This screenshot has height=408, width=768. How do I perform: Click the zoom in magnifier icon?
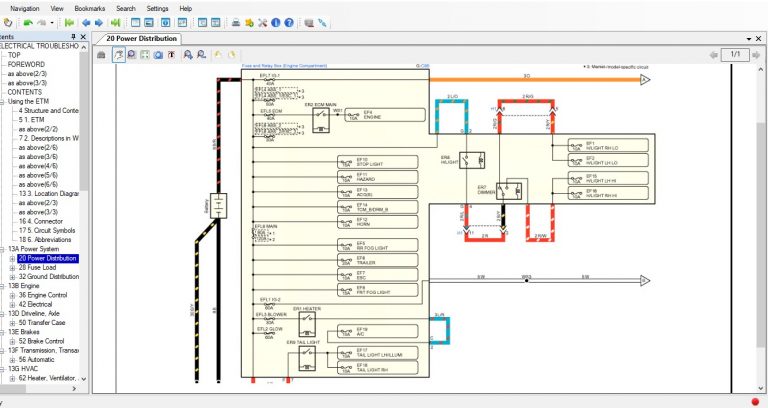(x=188, y=55)
